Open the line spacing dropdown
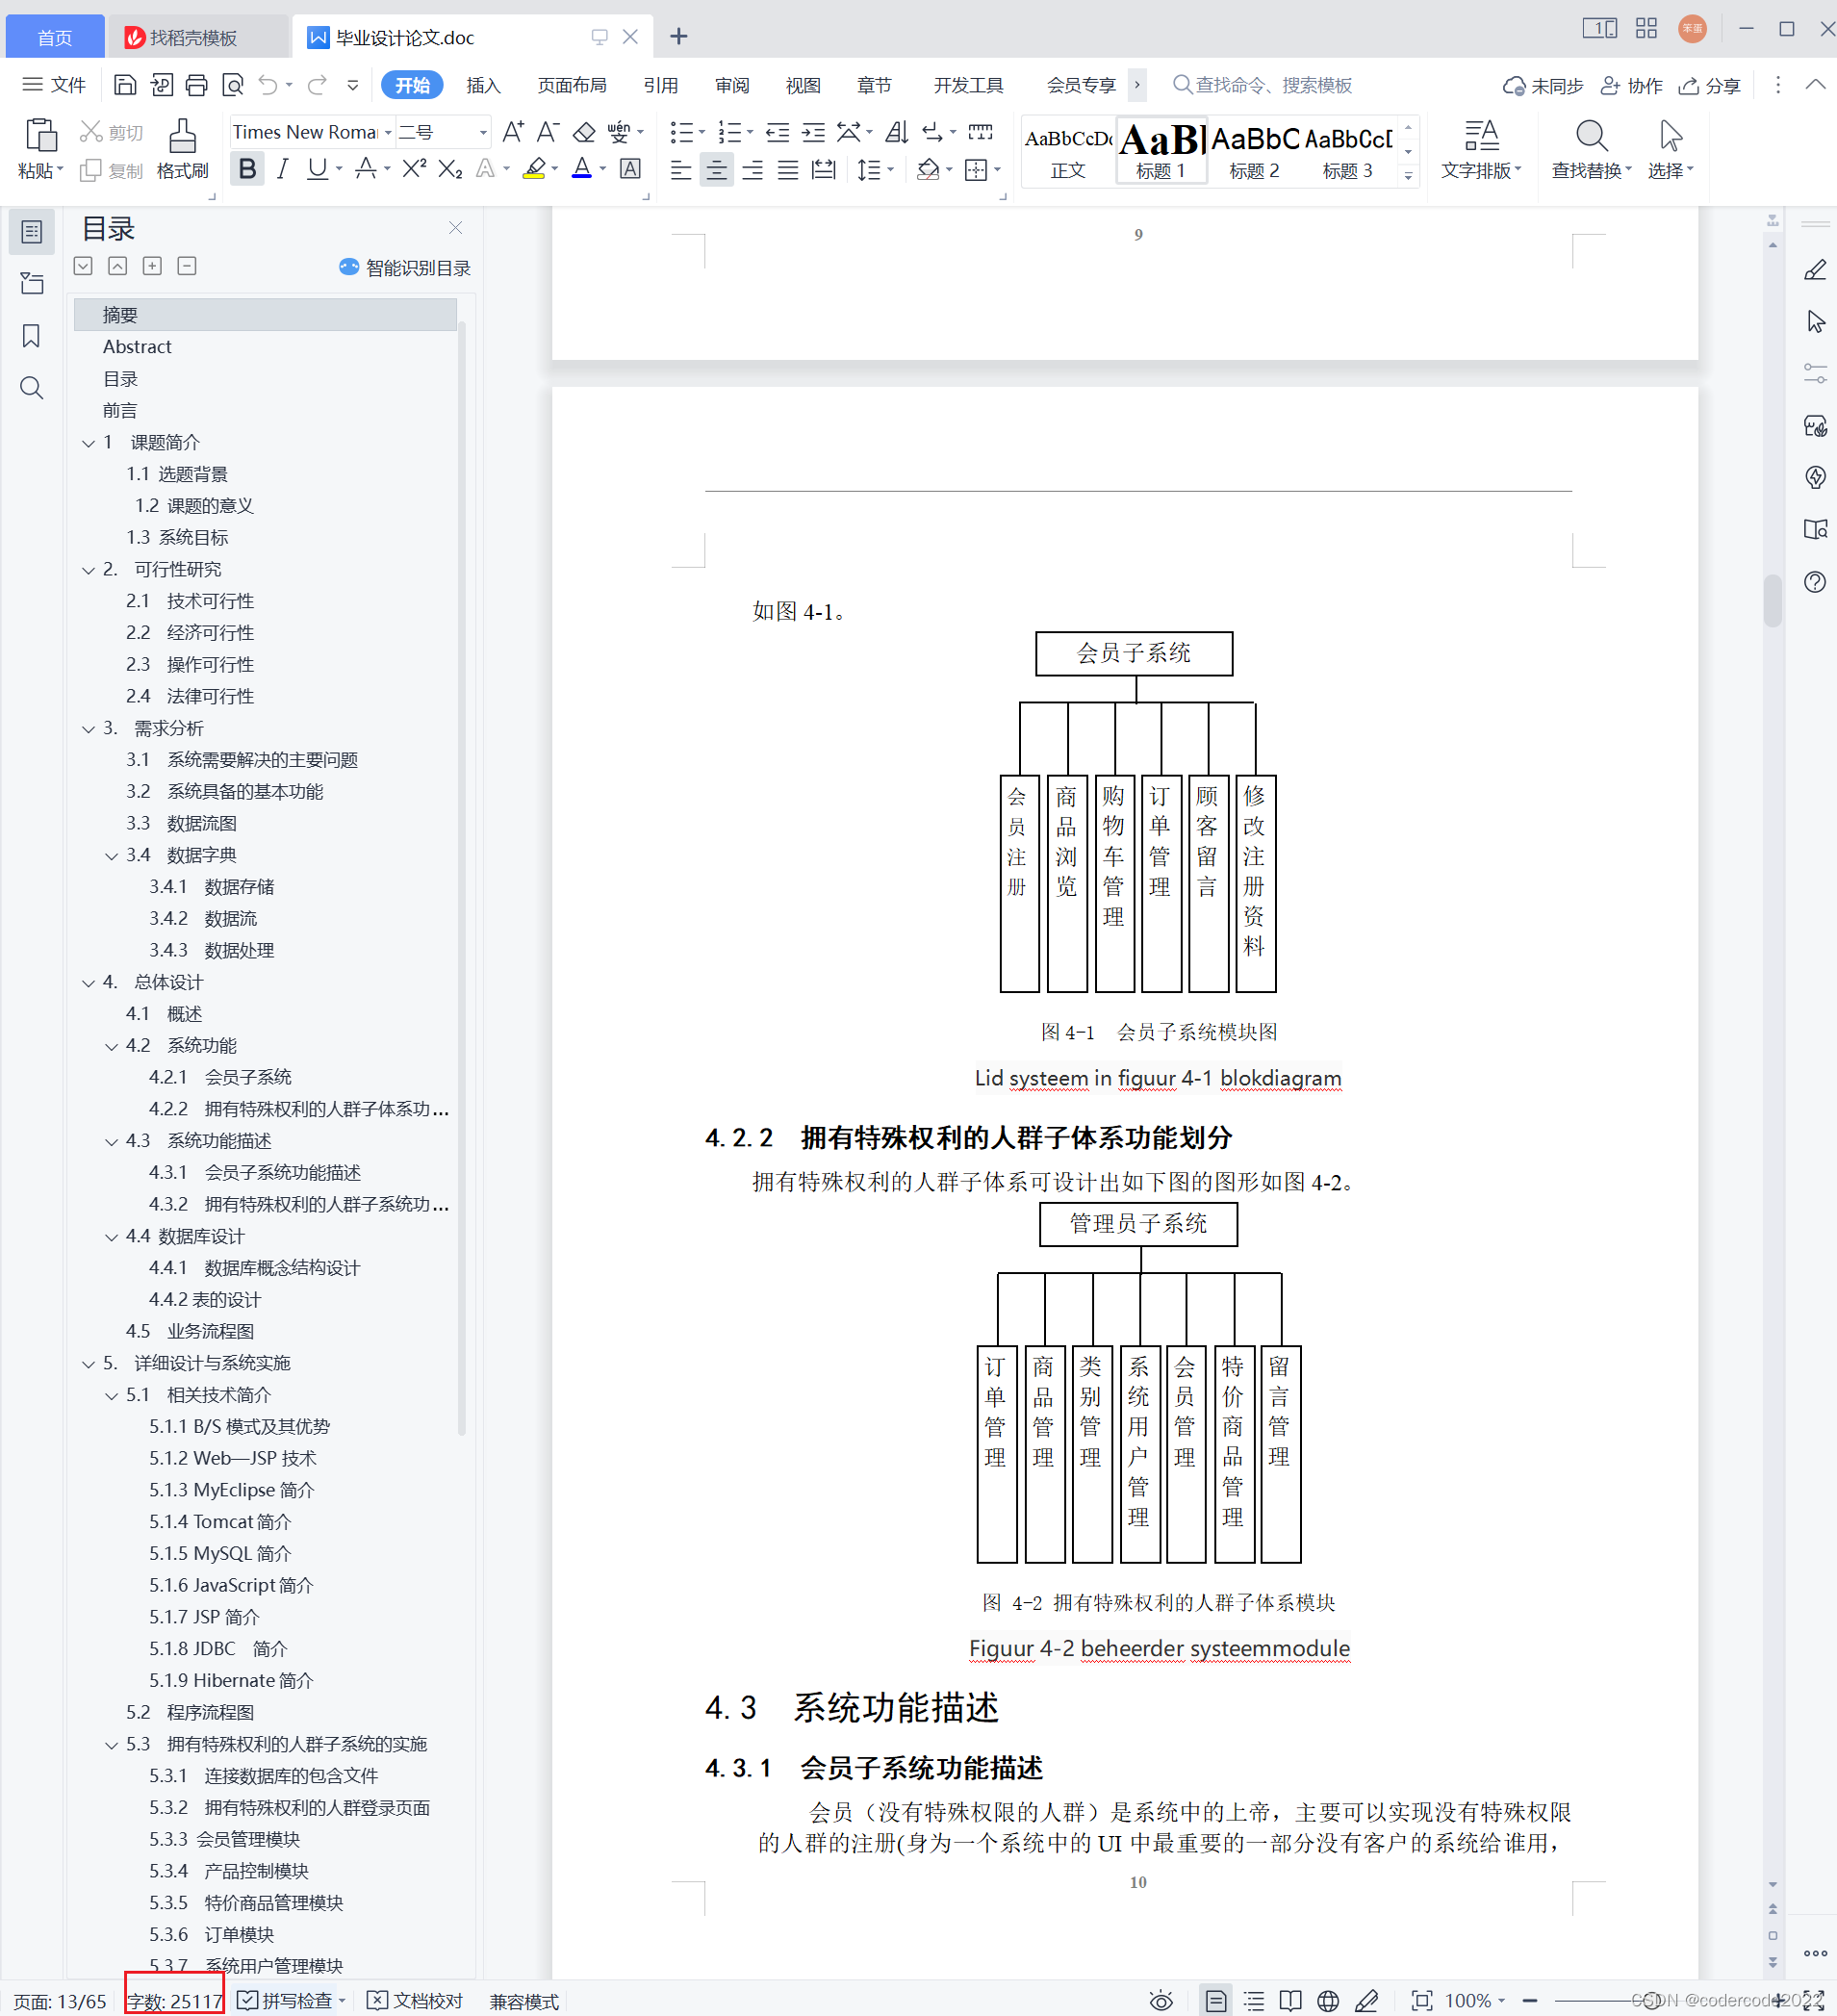Screen dimensions: 1837x2016 pyautogui.click(x=890, y=170)
